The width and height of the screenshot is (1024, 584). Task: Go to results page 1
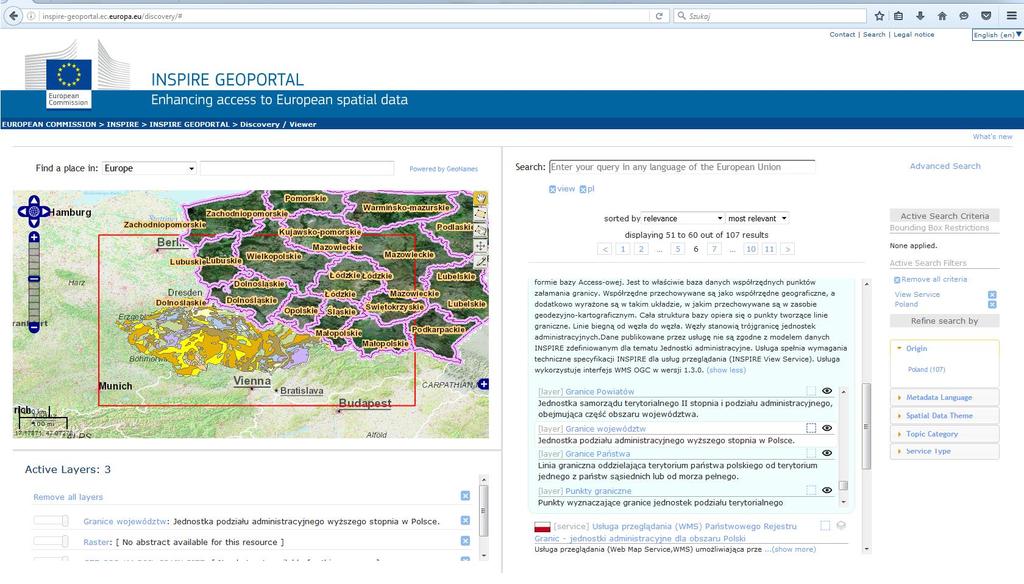623,249
